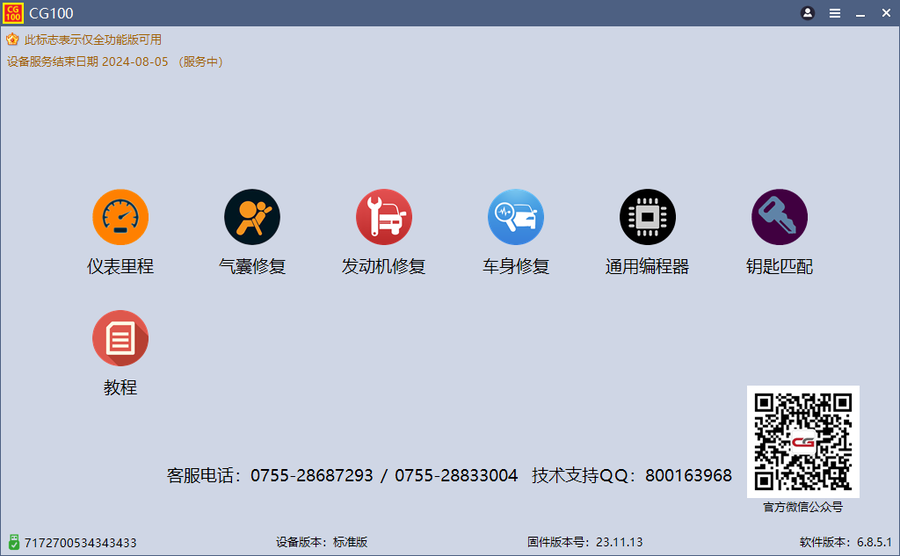Screen dimensions: 900x556
Task: Click the 软件版本 6.8.5.1 status text
Action: [845, 542]
